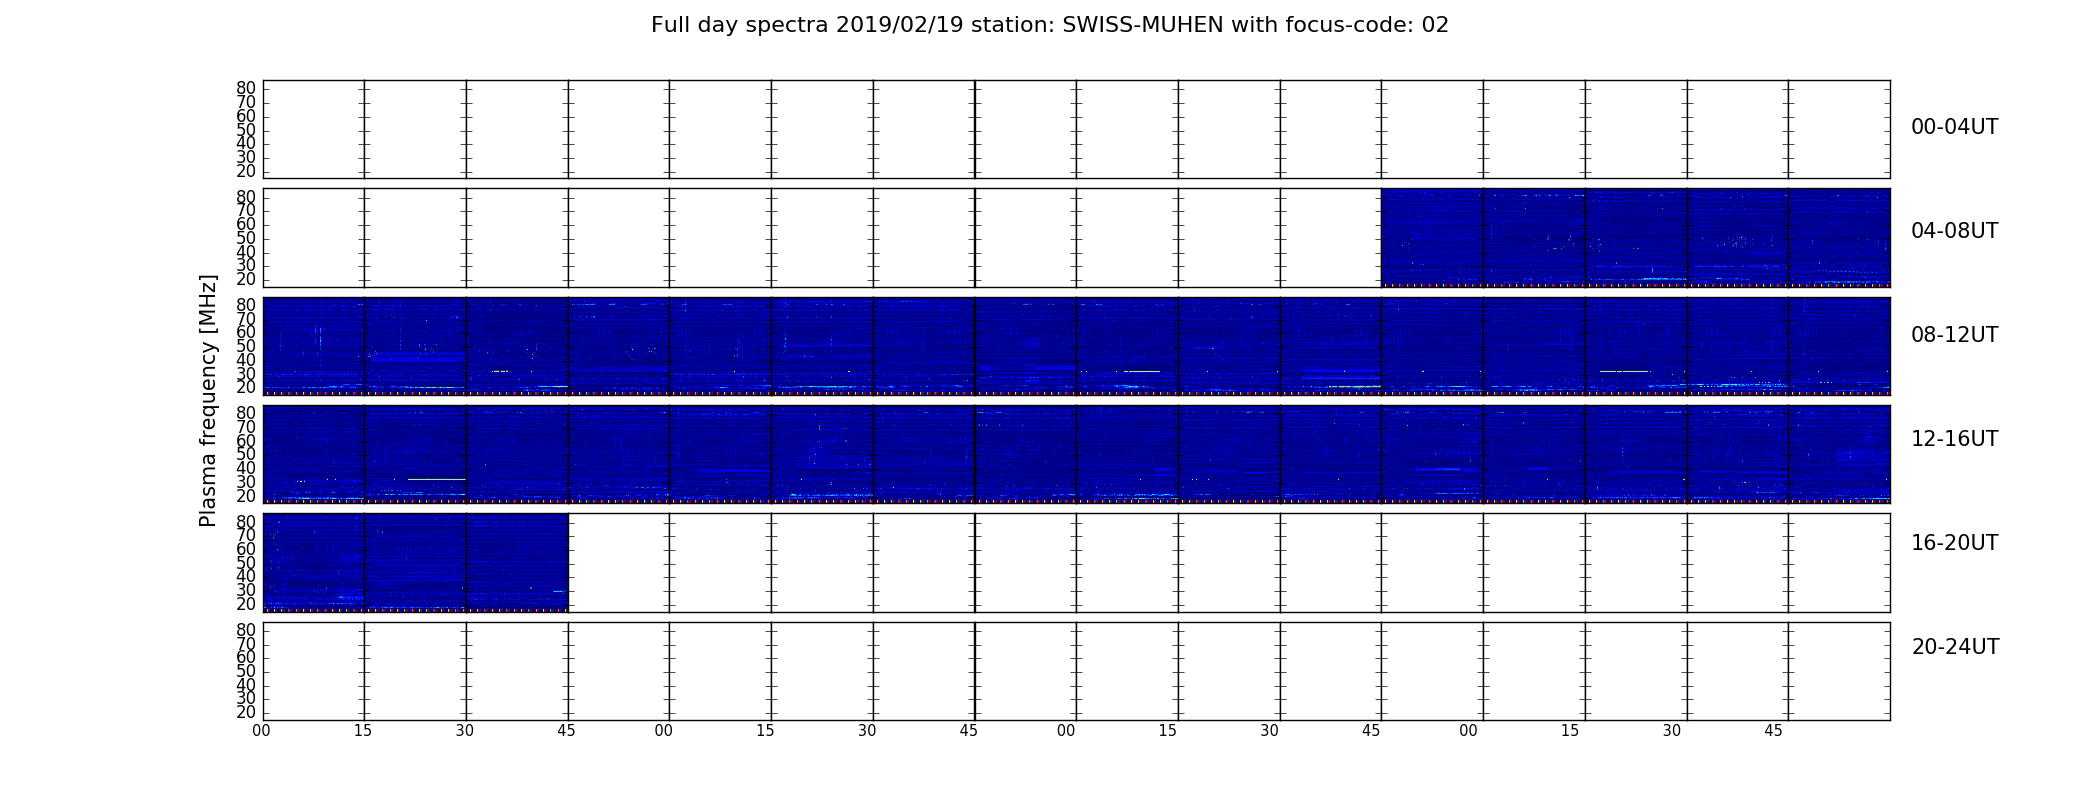The width and height of the screenshot is (2100, 800).
Task: Click the 12-16UT spectrogram panel
Action: pyautogui.click(x=1076, y=454)
